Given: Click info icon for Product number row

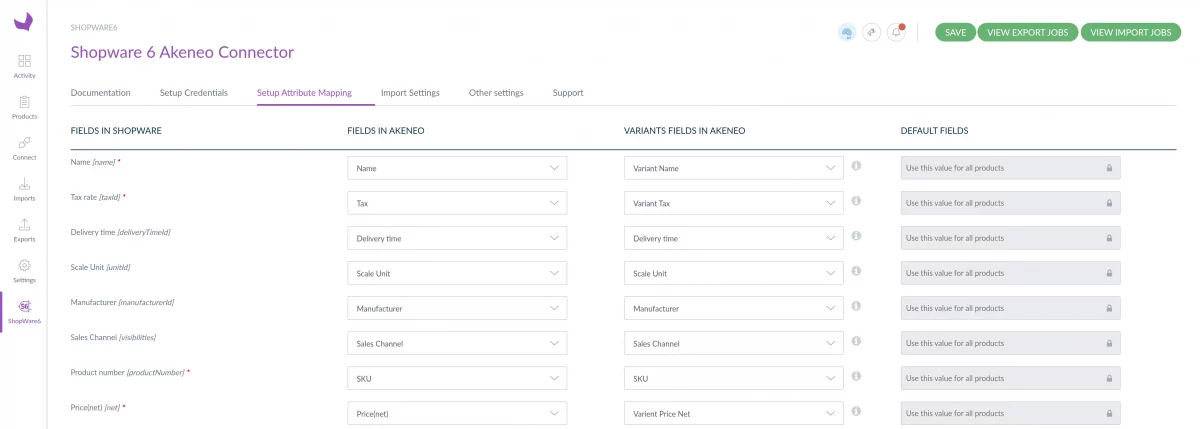Looking at the screenshot, I should click(x=857, y=377).
